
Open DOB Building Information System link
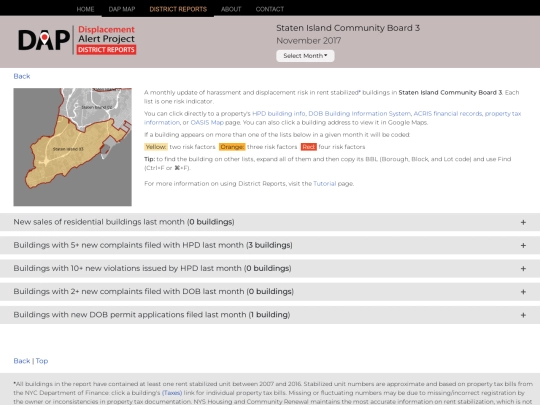pos(360,114)
